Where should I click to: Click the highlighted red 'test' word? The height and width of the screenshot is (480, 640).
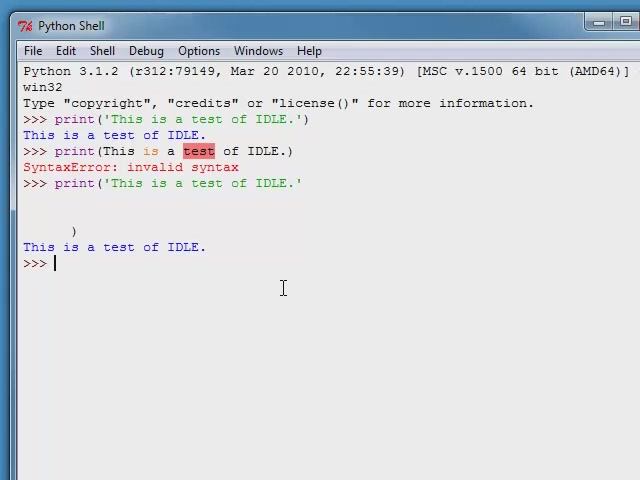[199, 151]
